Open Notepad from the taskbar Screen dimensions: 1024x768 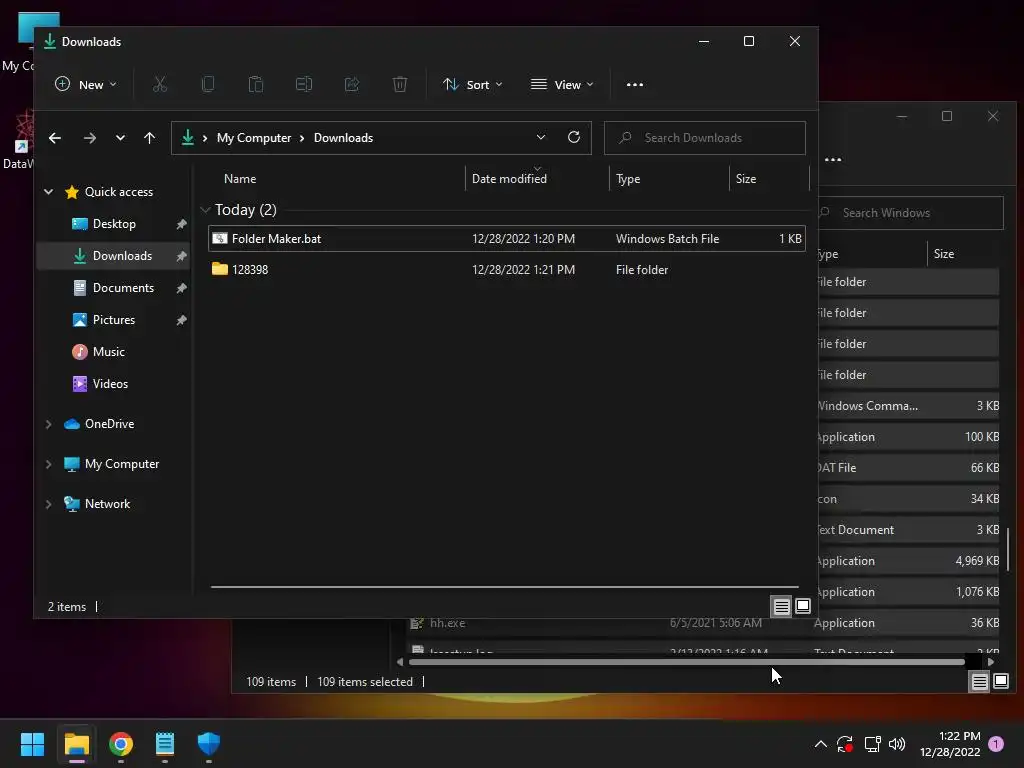point(165,744)
